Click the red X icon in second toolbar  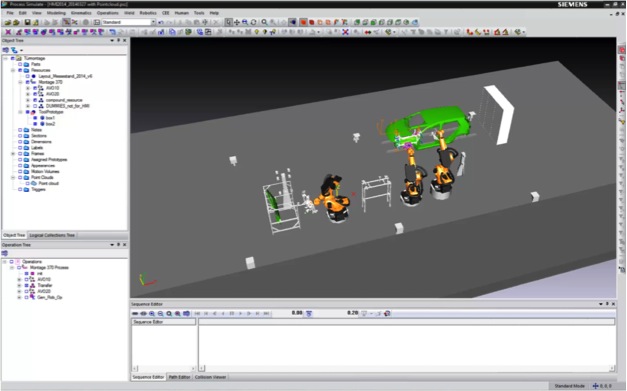8,32
